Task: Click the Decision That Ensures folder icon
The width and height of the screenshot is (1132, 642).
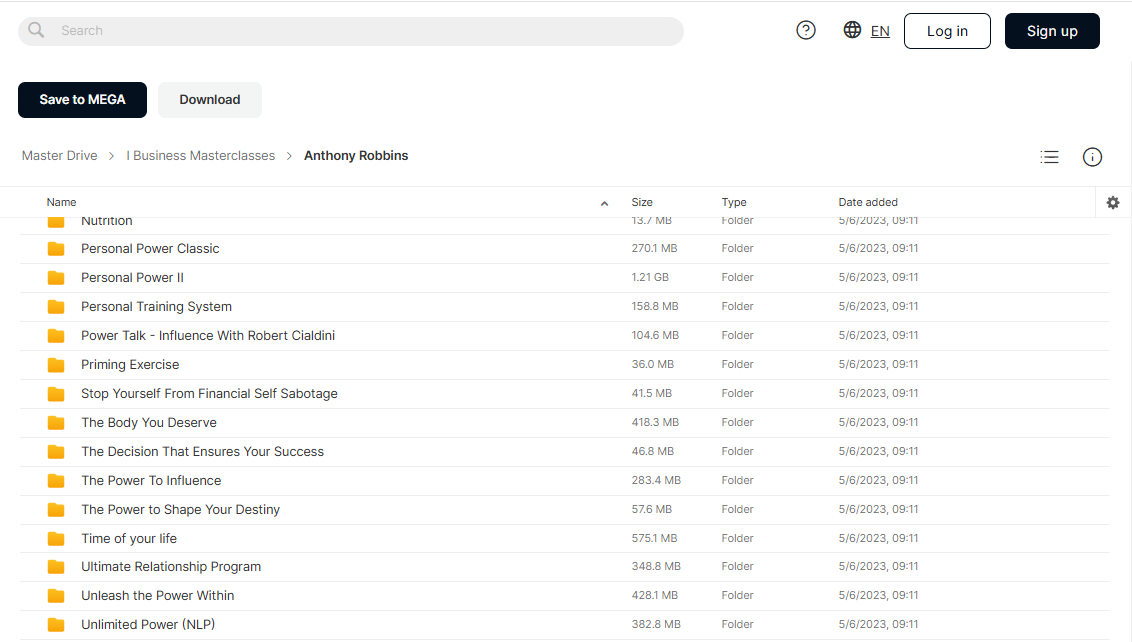Action: (x=56, y=451)
